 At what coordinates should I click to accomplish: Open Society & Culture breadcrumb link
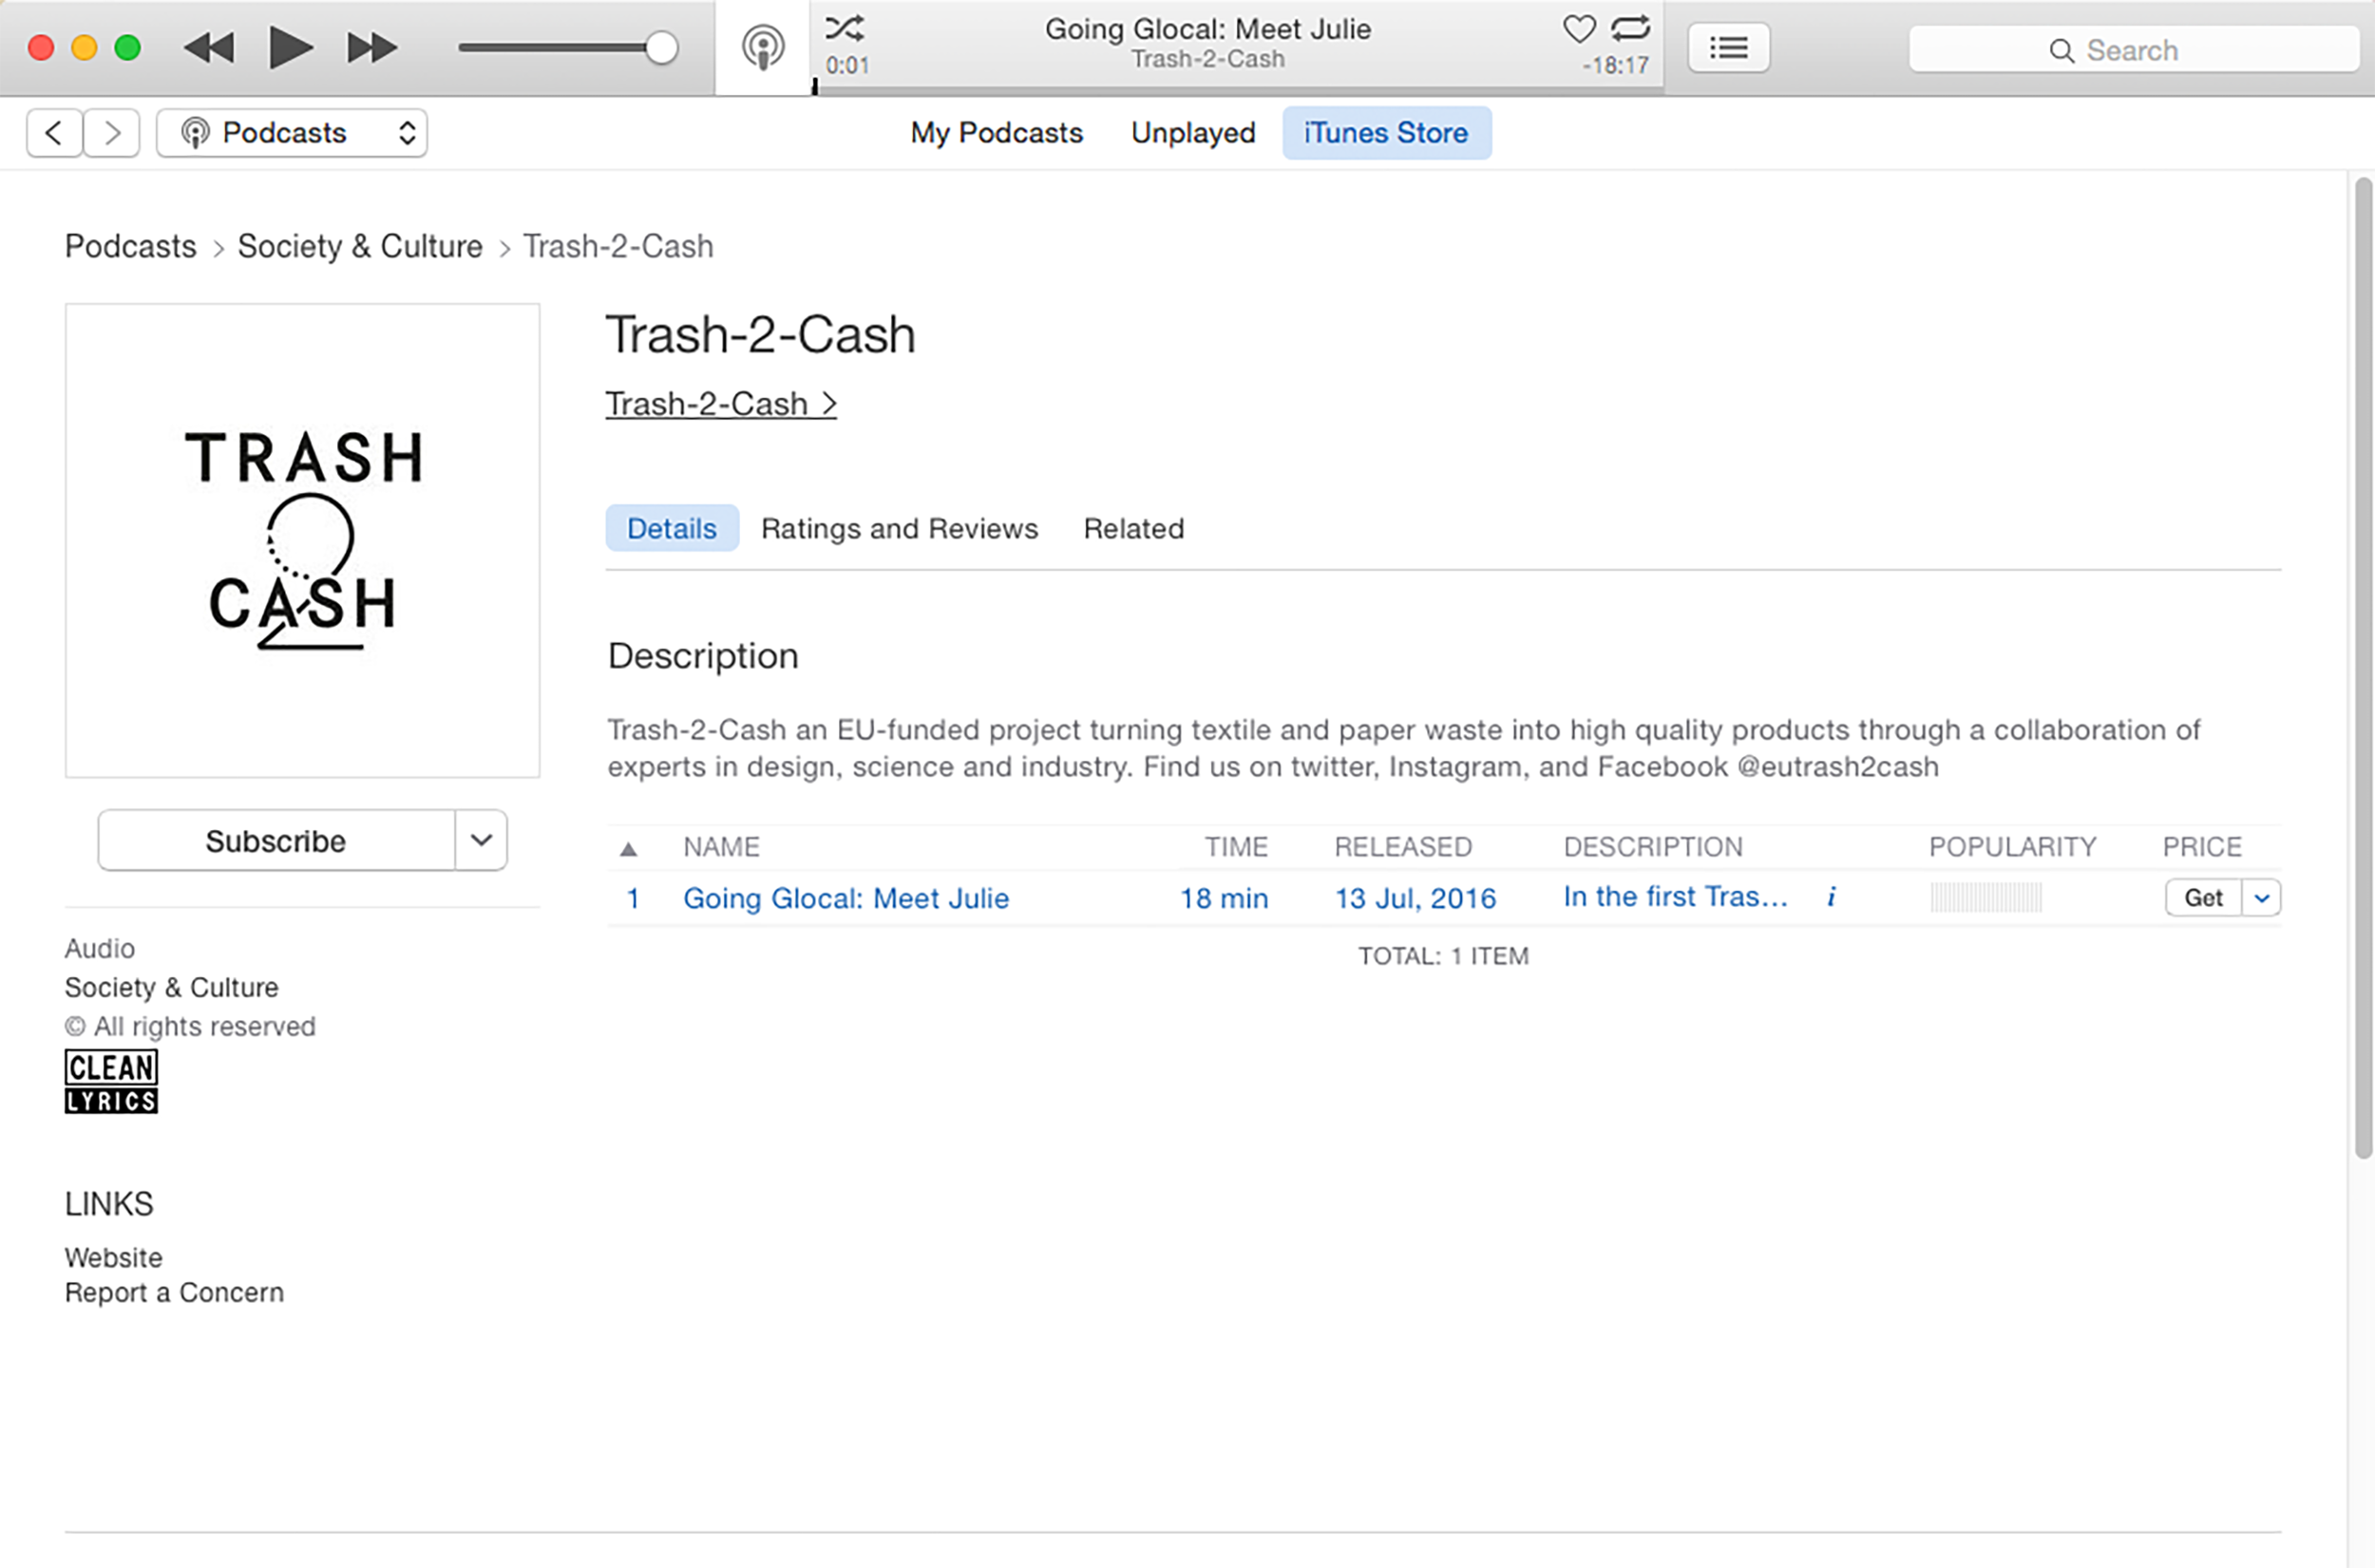tap(360, 246)
